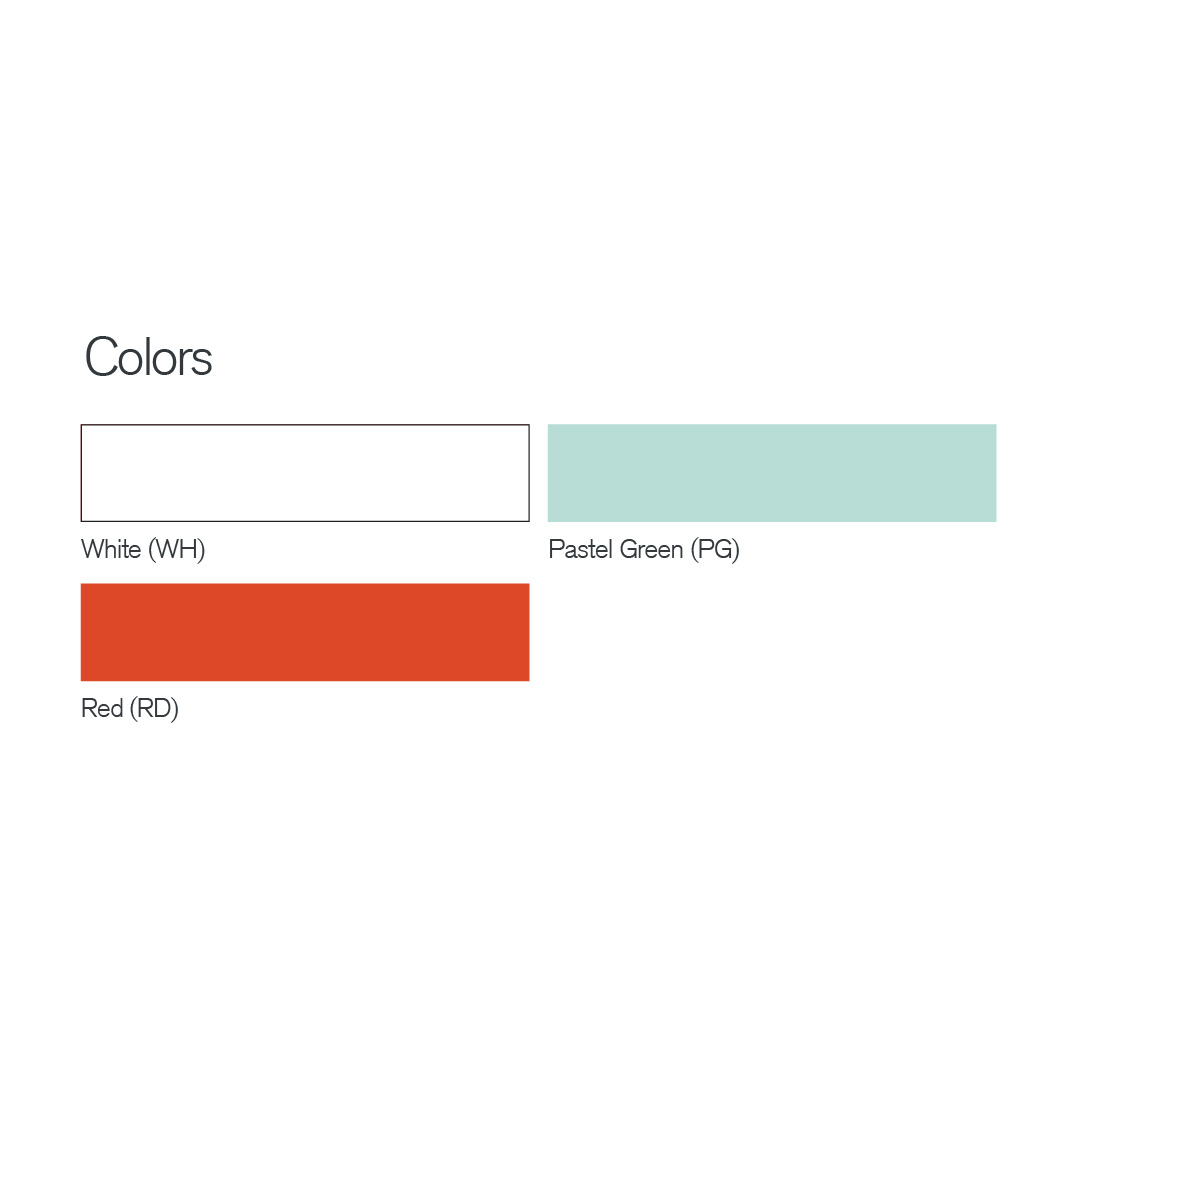Click the word "Green" in the label
Image resolution: width=1200 pixels, height=1200 pixels.
[x=651, y=549]
